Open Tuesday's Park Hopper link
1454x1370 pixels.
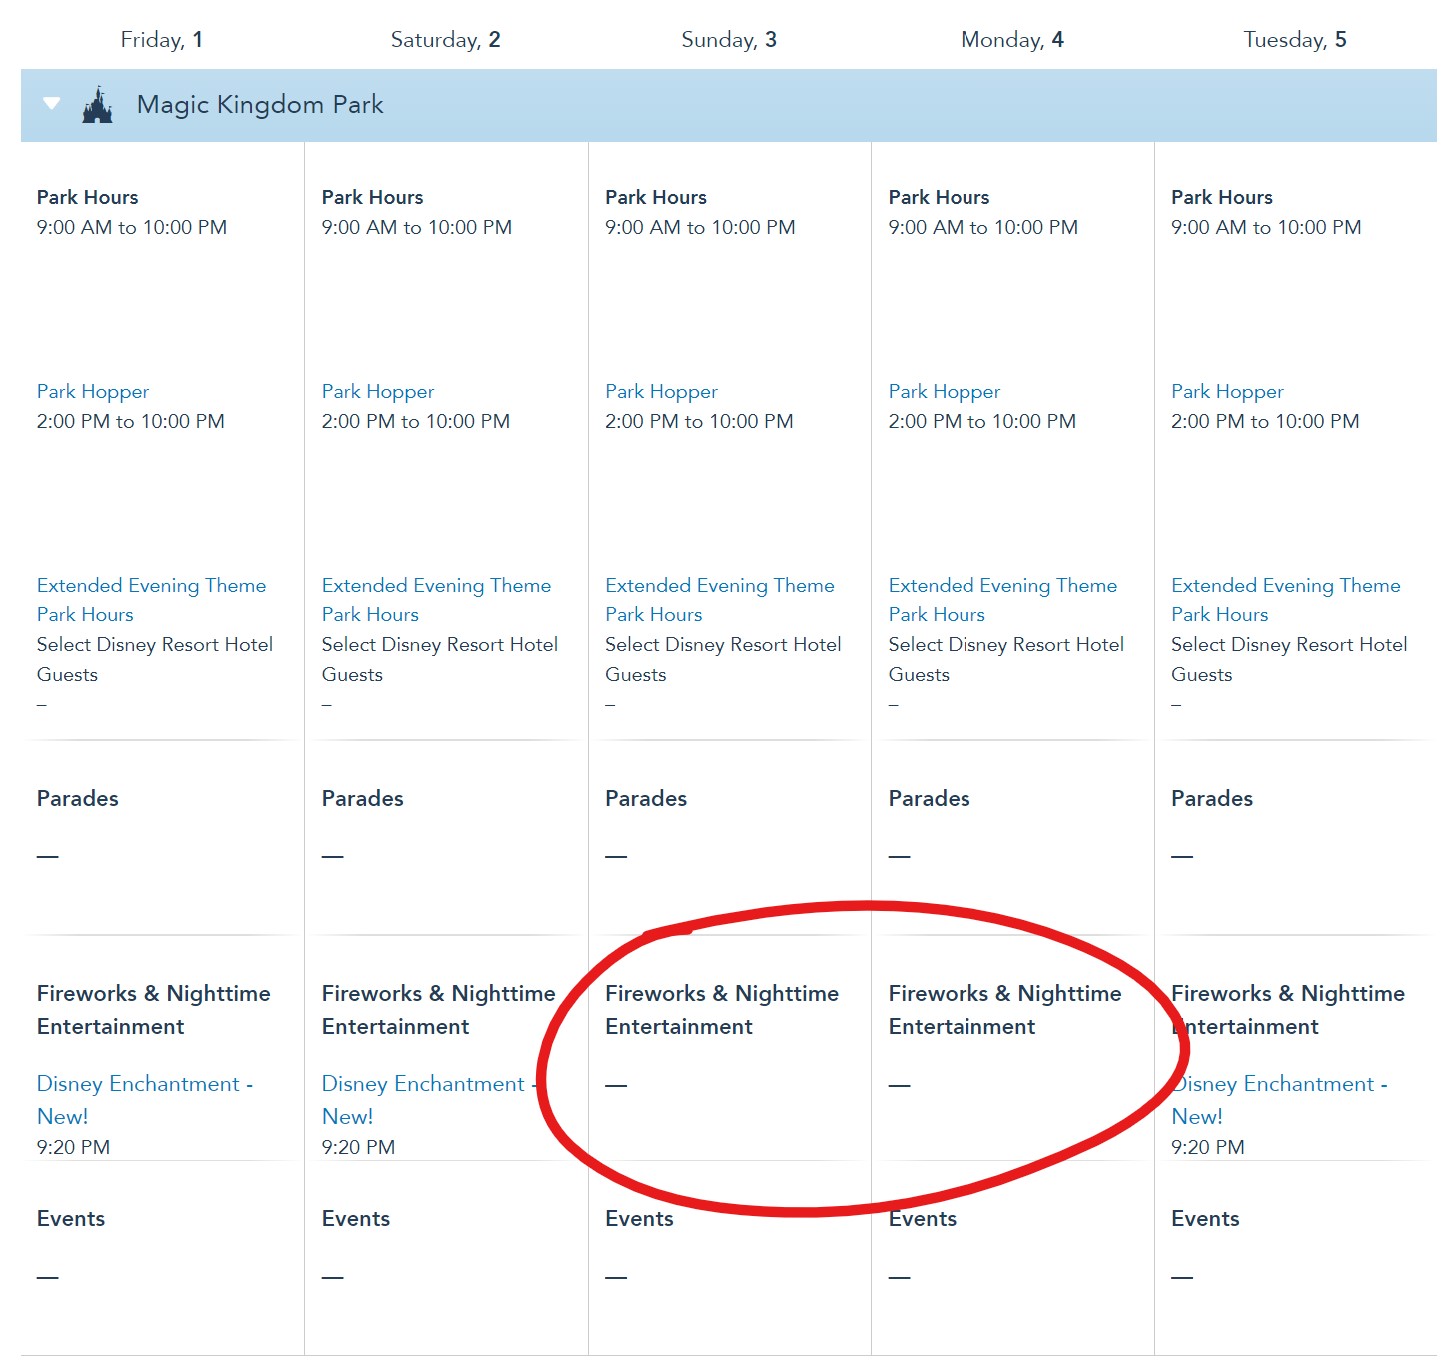coord(1228,392)
